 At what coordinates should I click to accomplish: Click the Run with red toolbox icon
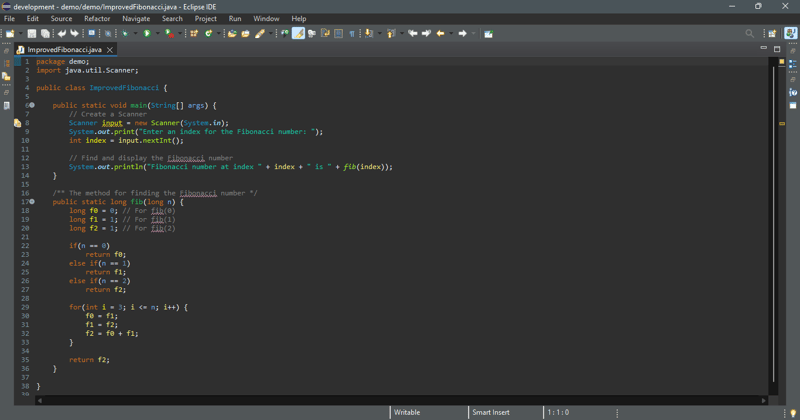[169, 34]
